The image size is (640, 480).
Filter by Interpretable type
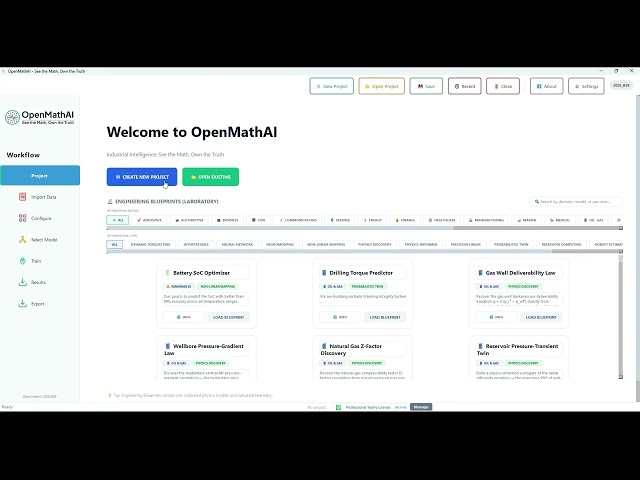(x=196, y=244)
